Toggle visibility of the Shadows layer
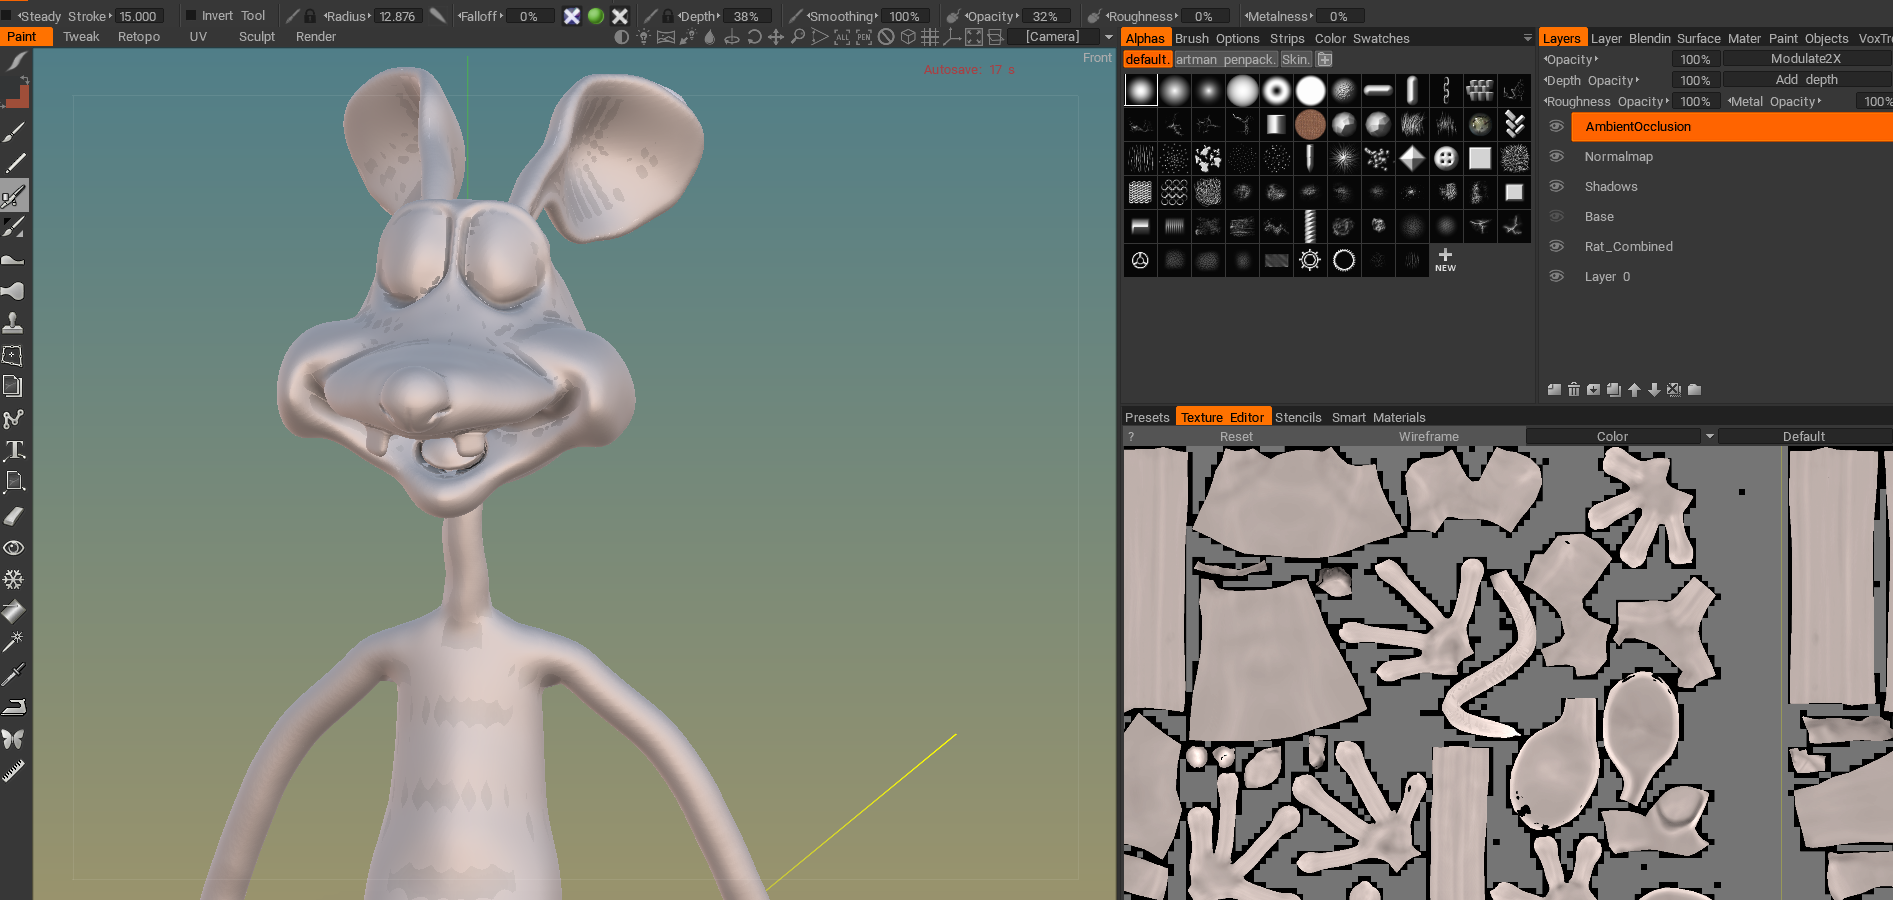Screen dimensions: 1893x900 point(1556,187)
